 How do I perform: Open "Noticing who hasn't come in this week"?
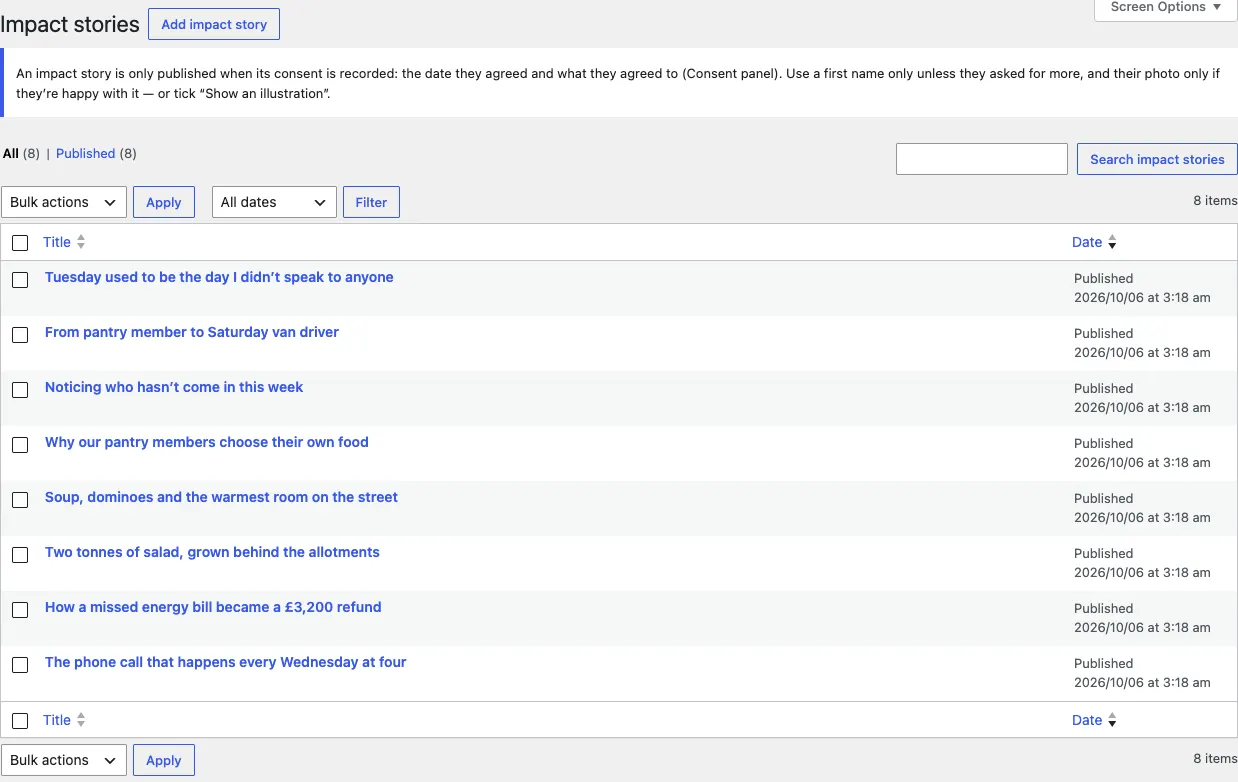click(x=174, y=387)
